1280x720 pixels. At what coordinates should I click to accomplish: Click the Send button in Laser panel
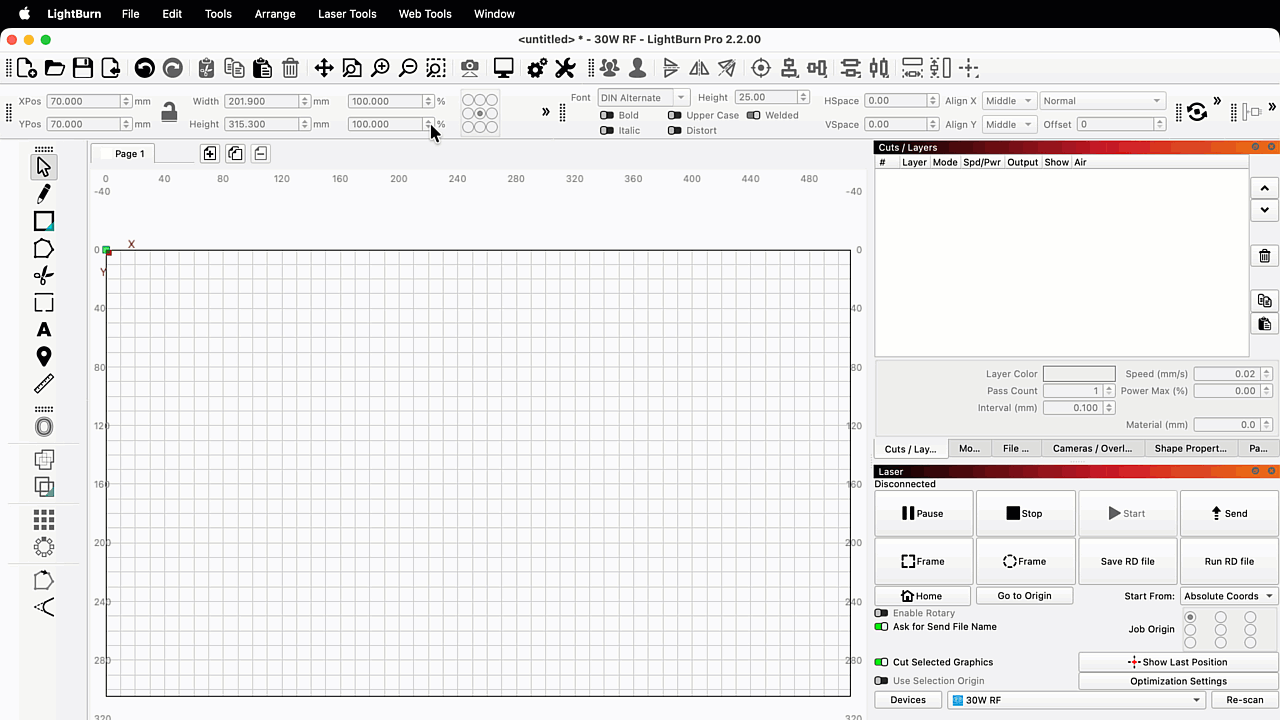[1229, 513]
